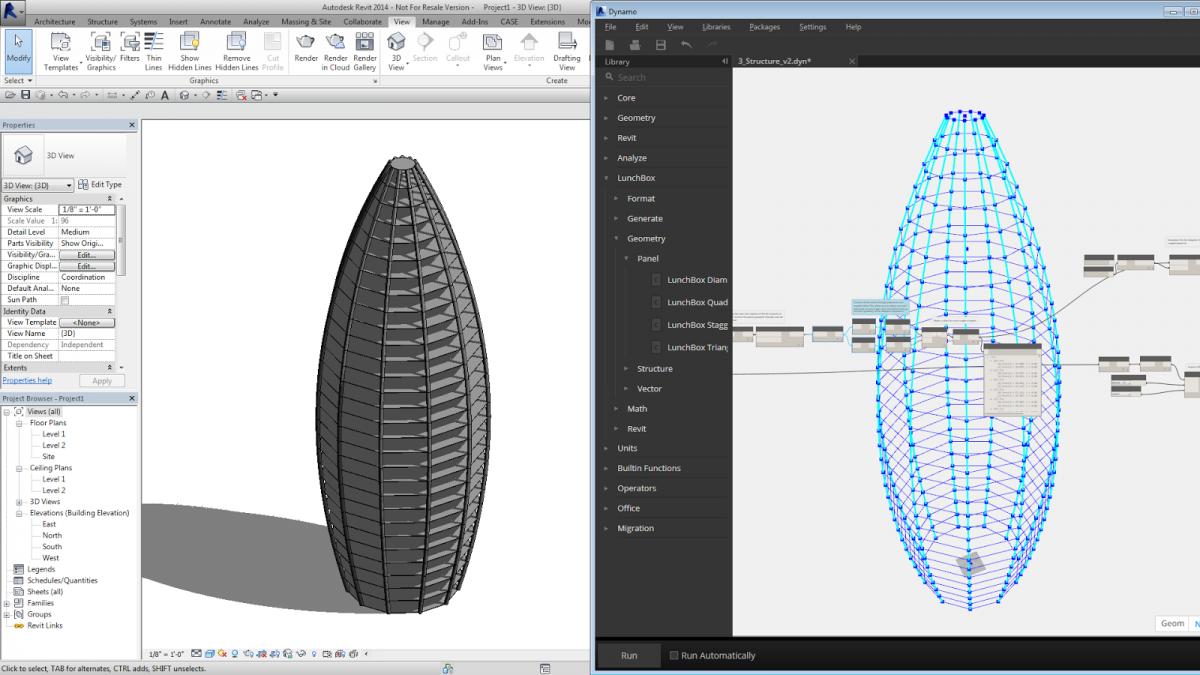Expand the Structure library subcategory
Image resolution: width=1200 pixels, height=675 pixels.
[x=626, y=368]
